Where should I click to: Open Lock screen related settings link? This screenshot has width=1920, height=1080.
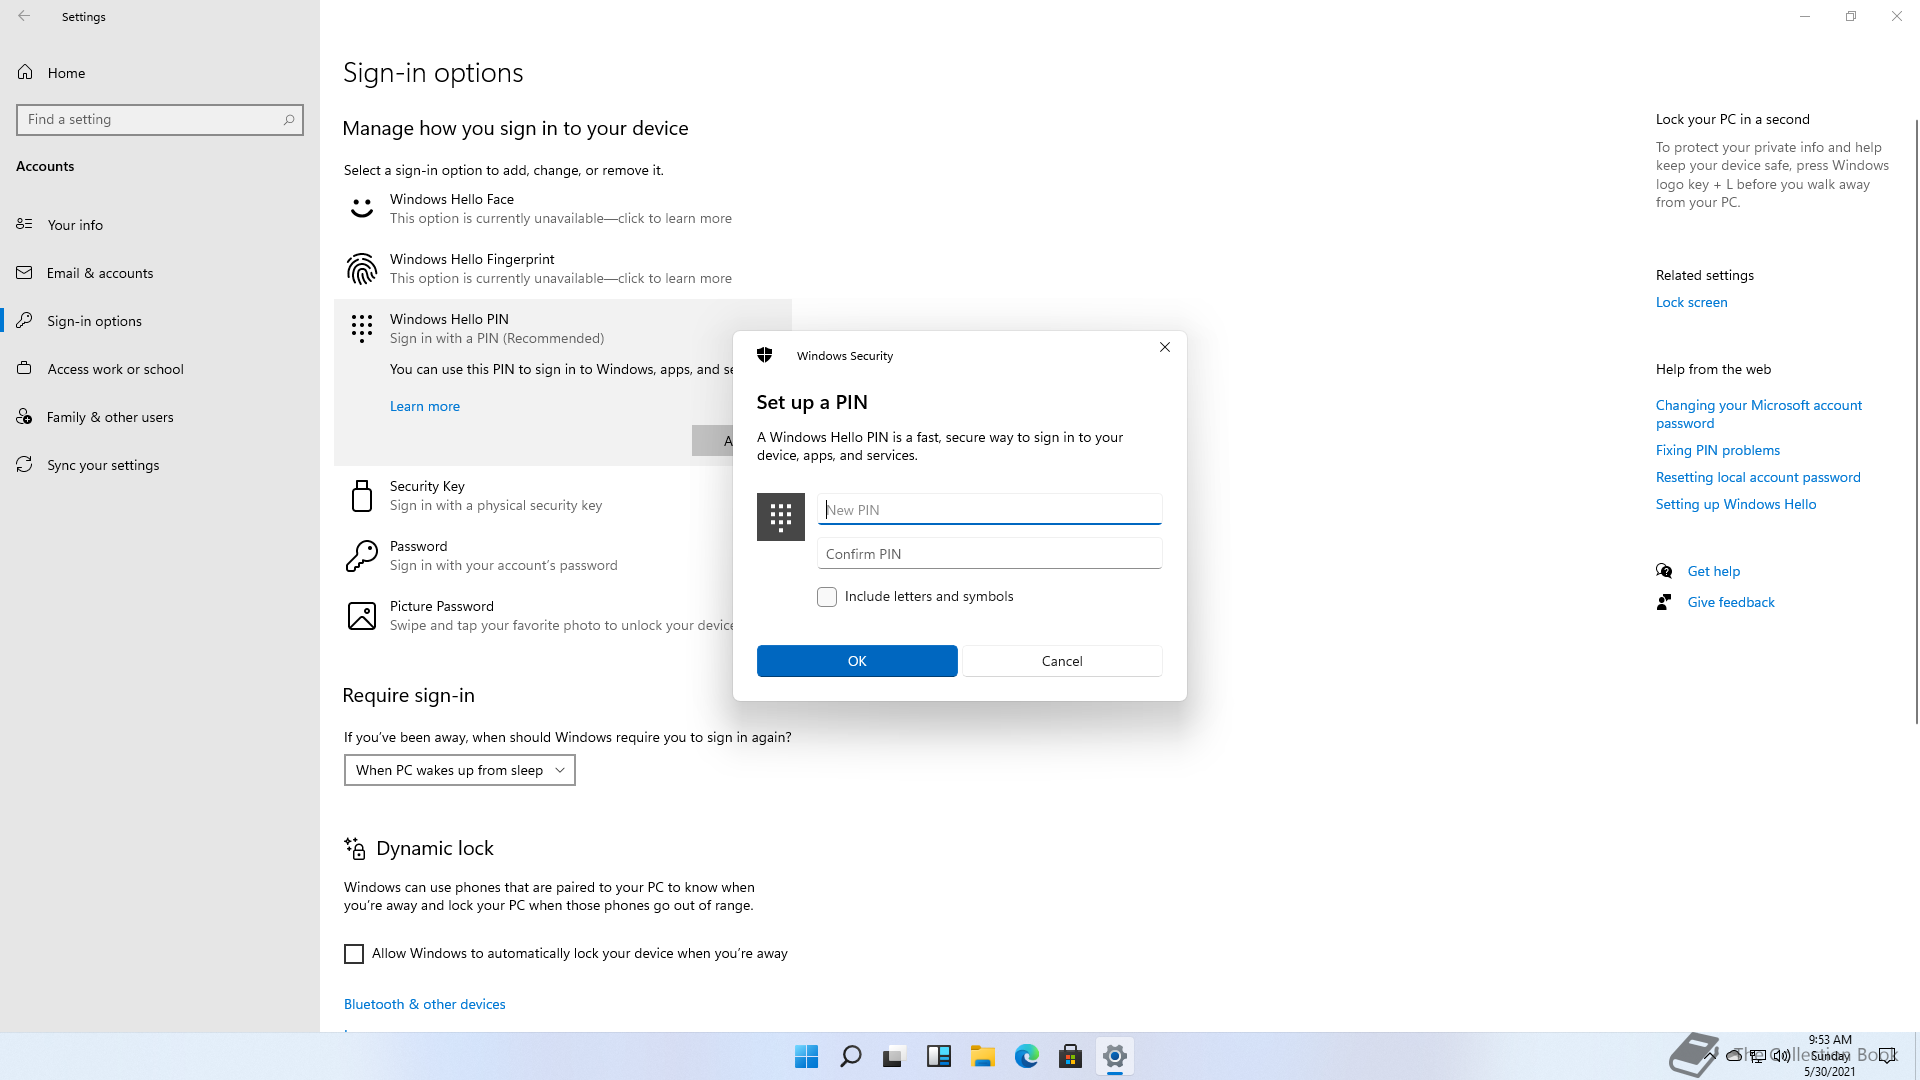point(1691,302)
